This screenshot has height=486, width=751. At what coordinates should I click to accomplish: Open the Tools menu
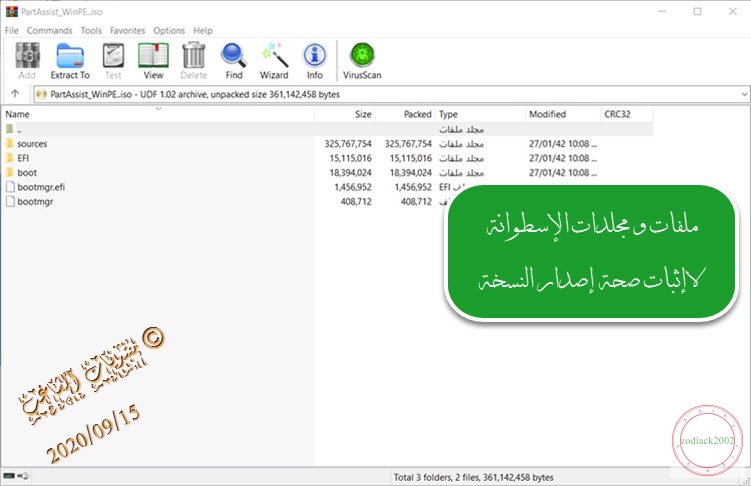click(91, 31)
